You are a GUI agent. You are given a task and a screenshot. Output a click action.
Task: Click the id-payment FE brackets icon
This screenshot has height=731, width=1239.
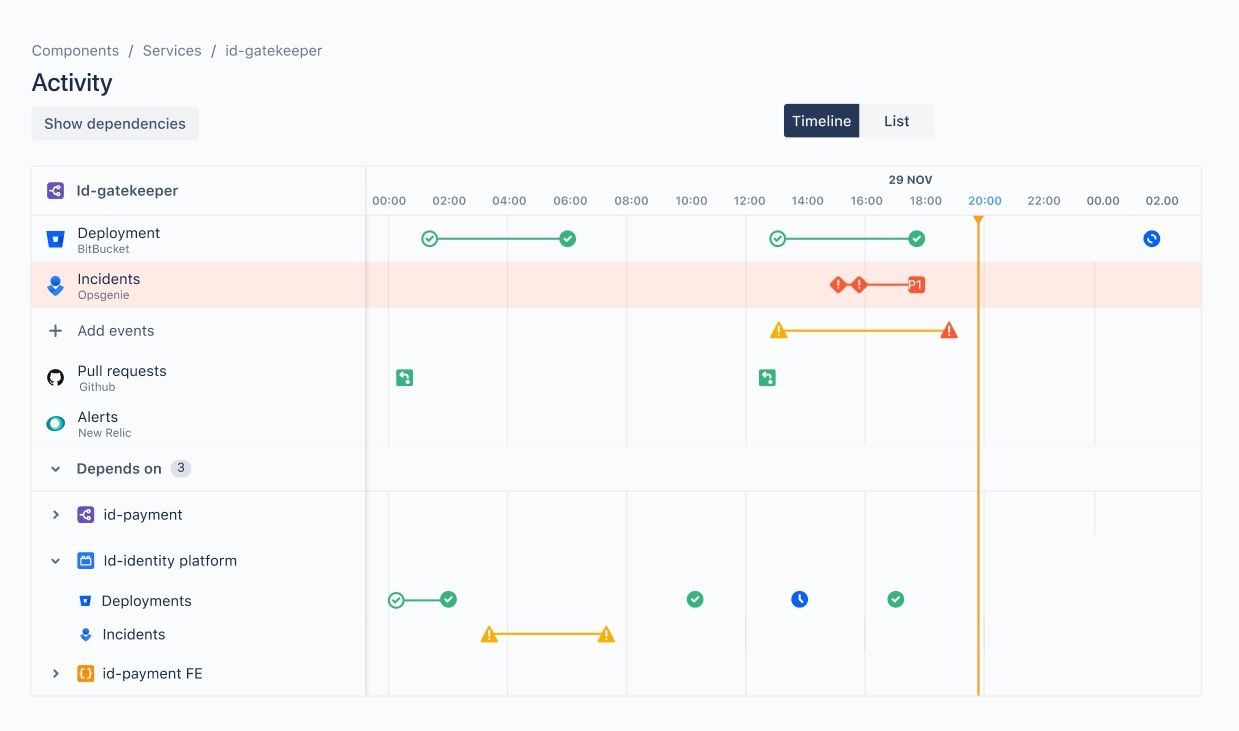[x=84, y=673]
